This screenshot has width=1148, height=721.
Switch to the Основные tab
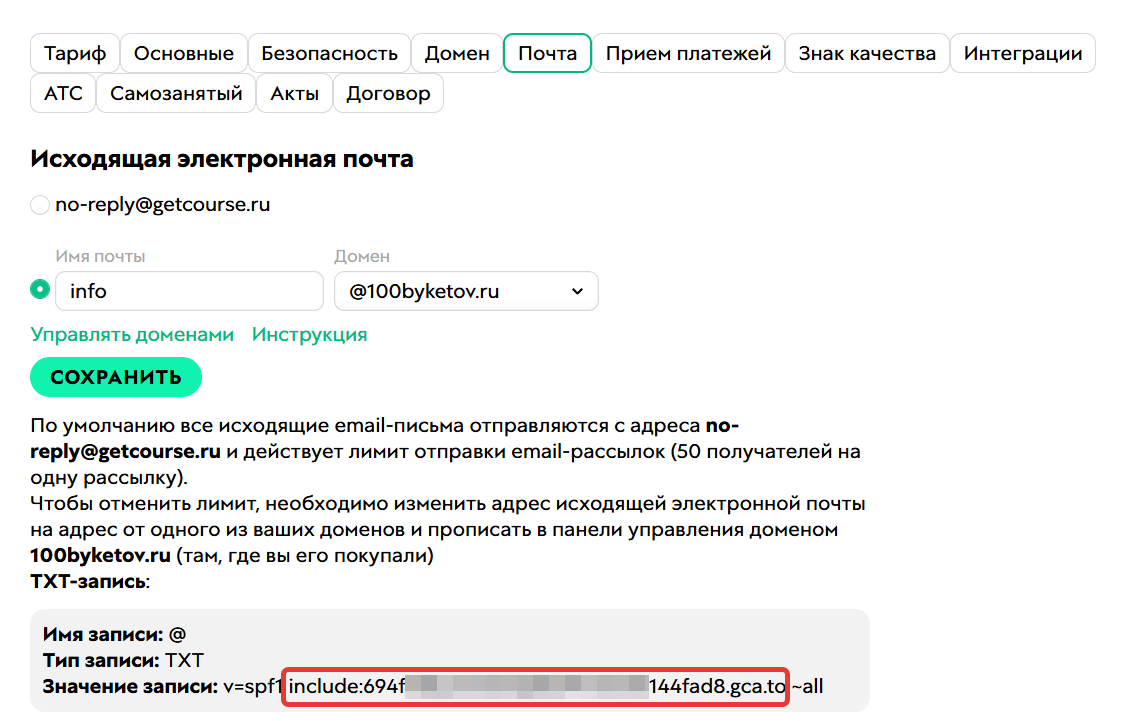184,53
